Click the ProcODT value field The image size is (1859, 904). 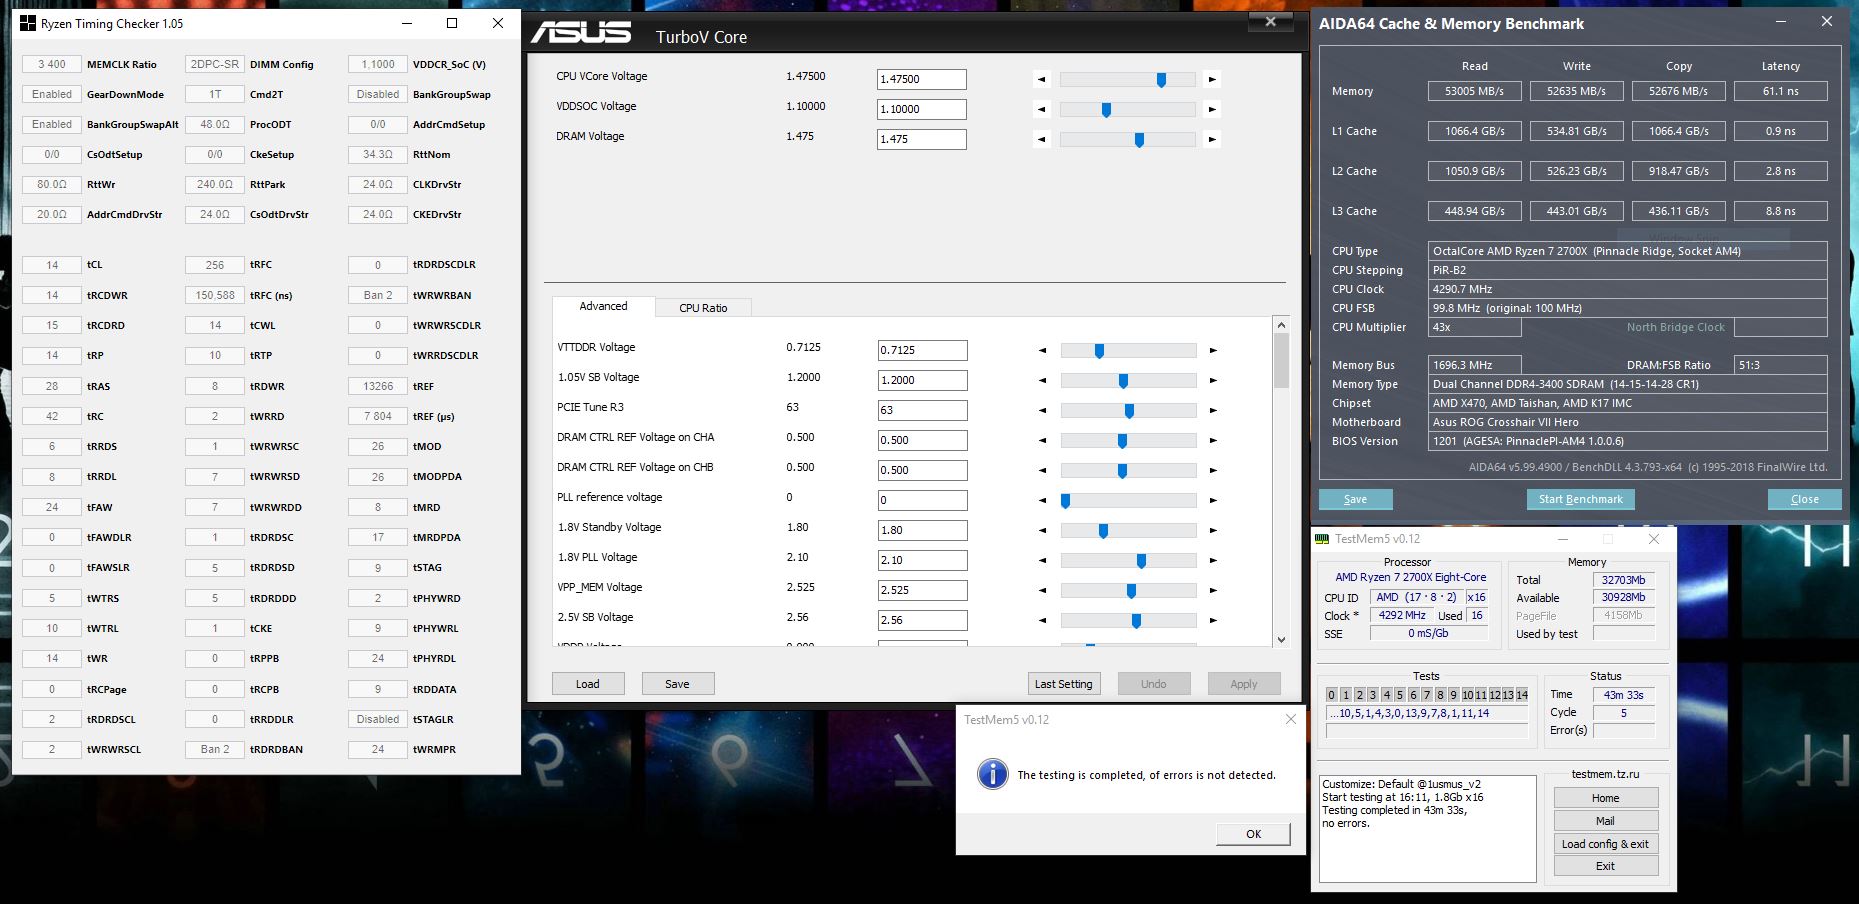point(215,125)
